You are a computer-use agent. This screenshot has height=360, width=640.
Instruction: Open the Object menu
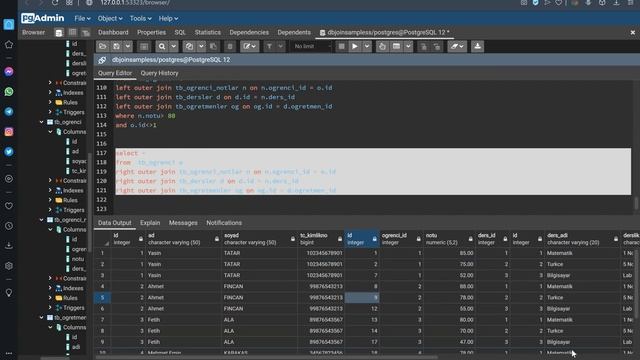point(110,18)
